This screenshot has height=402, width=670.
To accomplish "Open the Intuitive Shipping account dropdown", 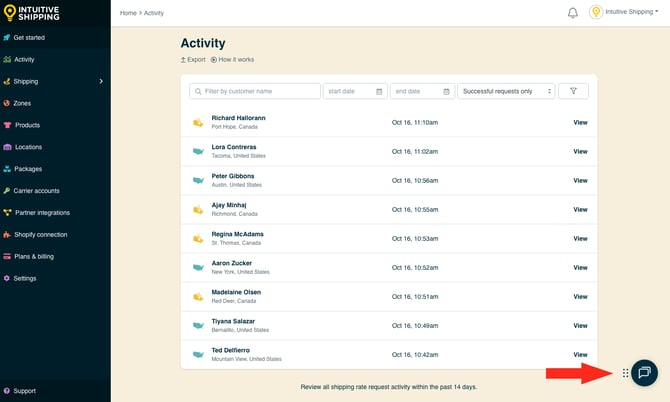I will click(x=632, y=12).
